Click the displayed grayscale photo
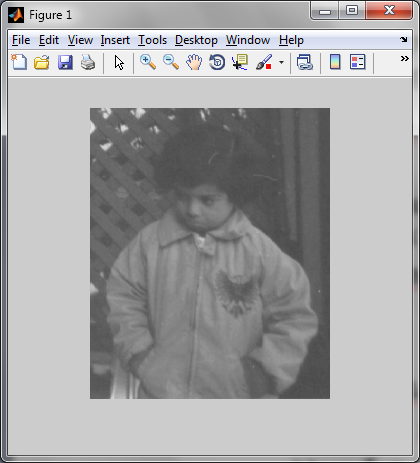The height and width of the screenshot is (463, 420). click(210, 253)
